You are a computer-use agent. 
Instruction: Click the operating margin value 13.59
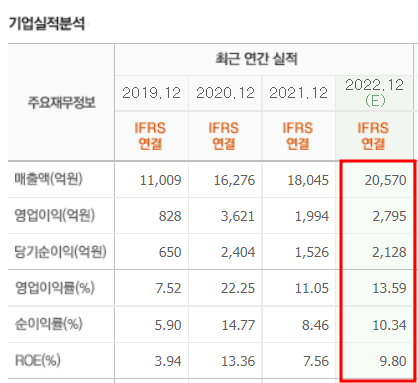(389, 288)
